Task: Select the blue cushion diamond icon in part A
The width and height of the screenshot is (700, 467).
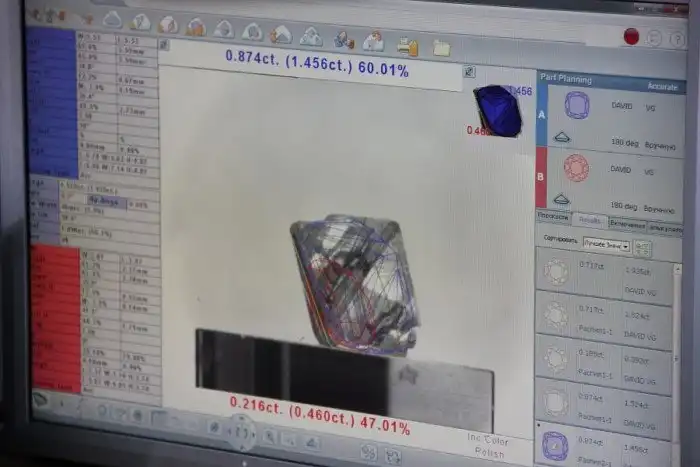Action: coord(577,105)
